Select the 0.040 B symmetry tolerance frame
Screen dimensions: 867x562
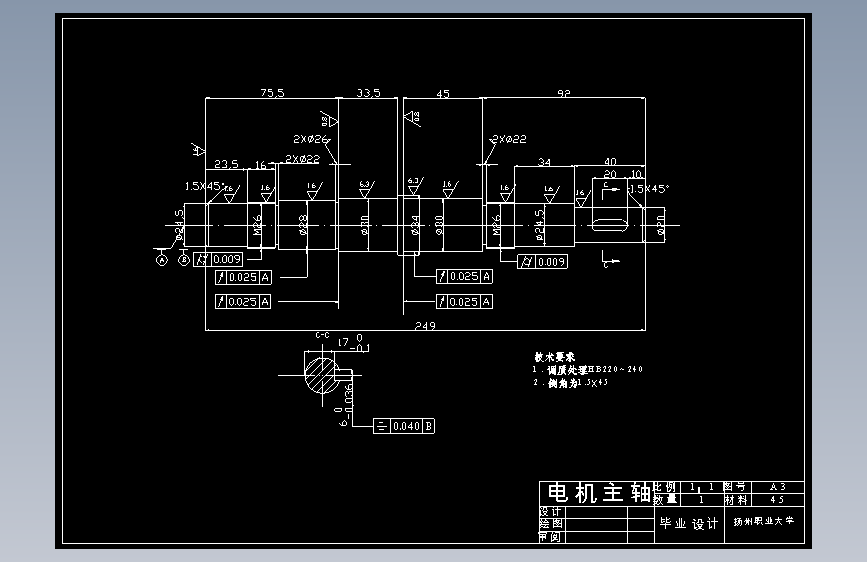pos(404,426)
